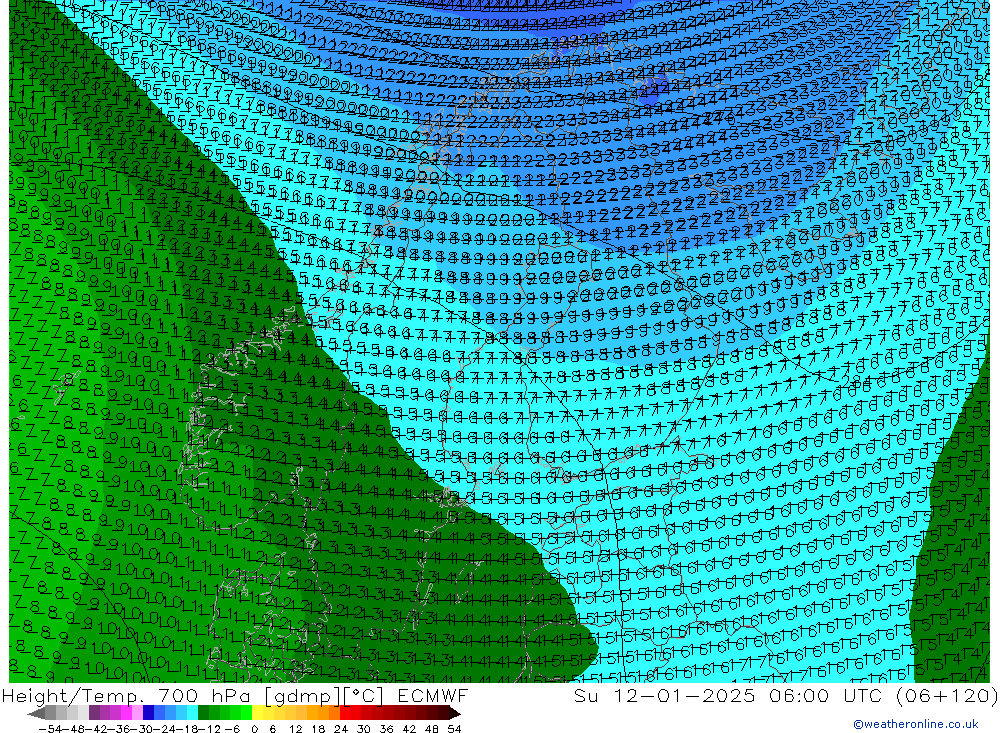The width and height of the screenshot is (1000, 733).
Task: Click the '36' positive scale label
Action: pos(386,729)
